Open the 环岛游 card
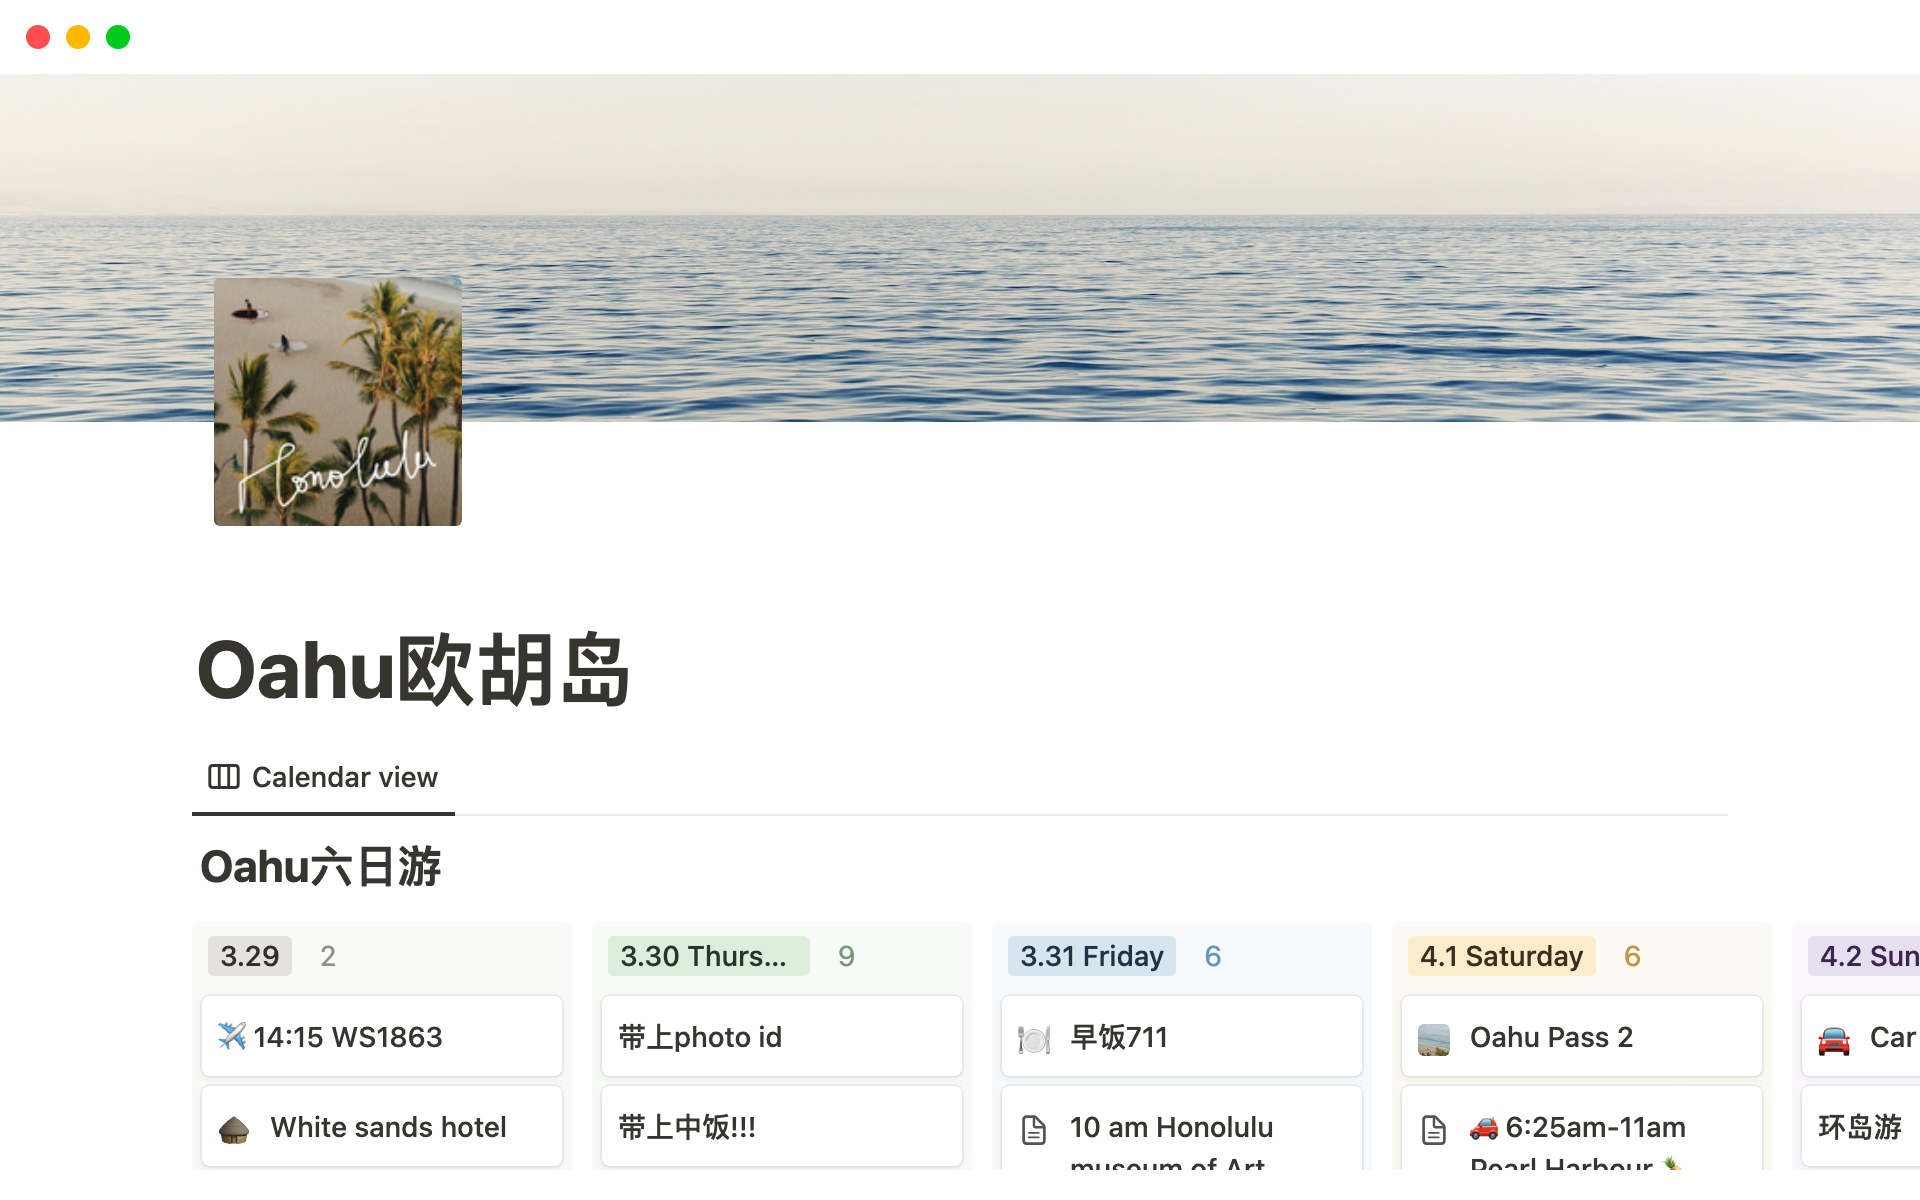This screenshot has width=1920, height=1200. [1861, 1126]
